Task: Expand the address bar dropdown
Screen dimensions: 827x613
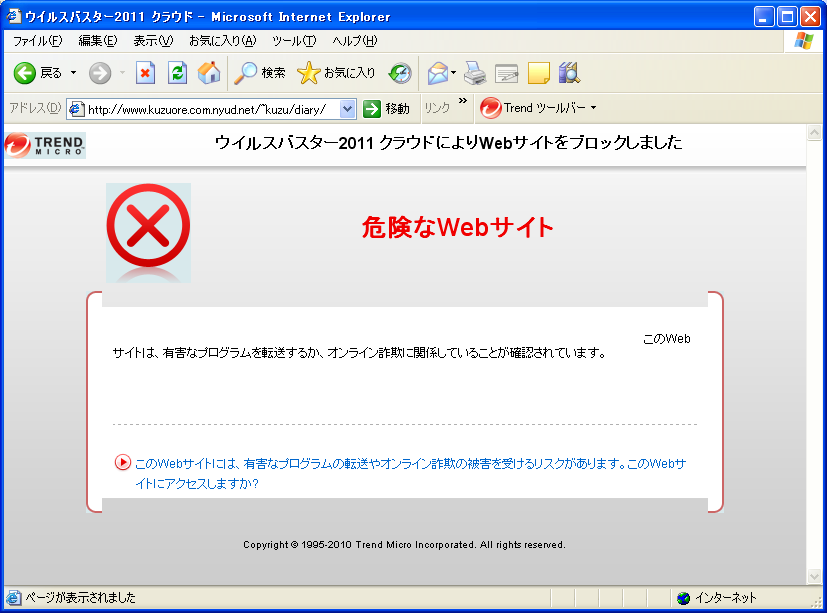Action: 347,109
